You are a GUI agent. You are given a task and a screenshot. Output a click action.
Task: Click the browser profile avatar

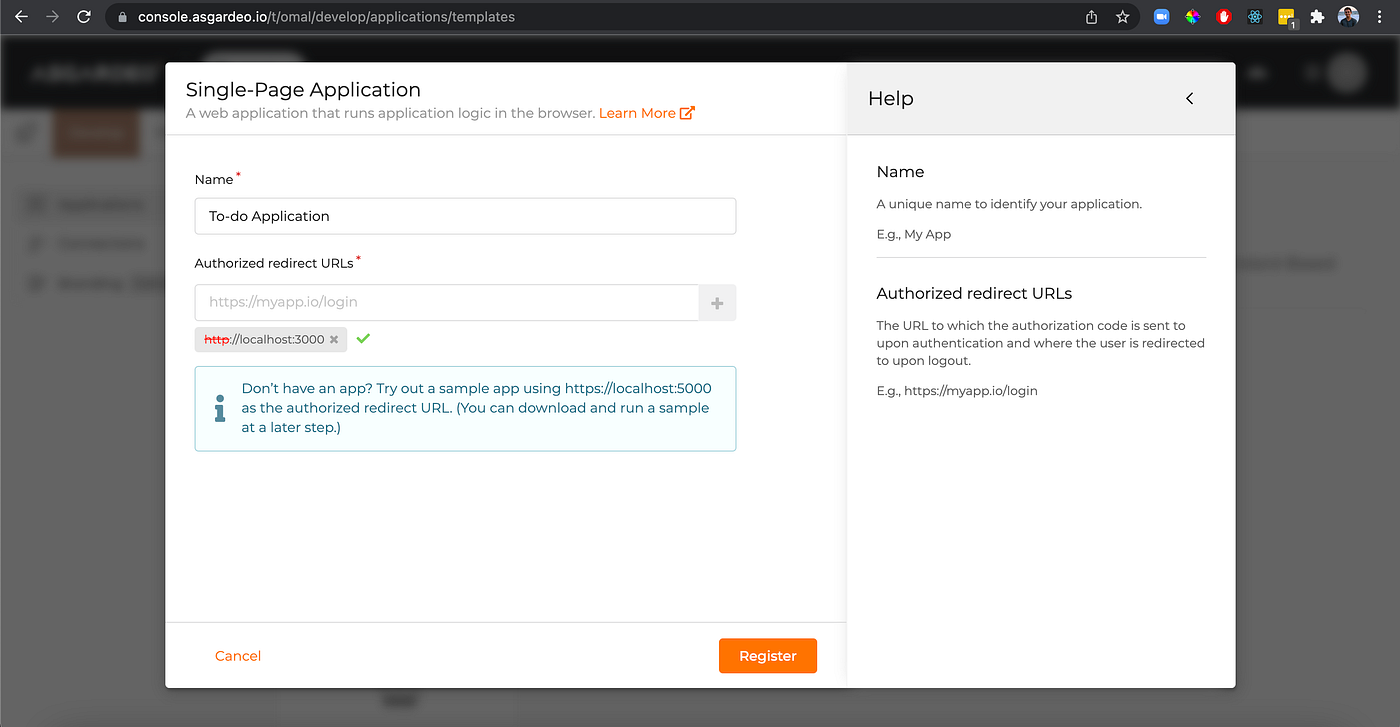click(1348, 16)
